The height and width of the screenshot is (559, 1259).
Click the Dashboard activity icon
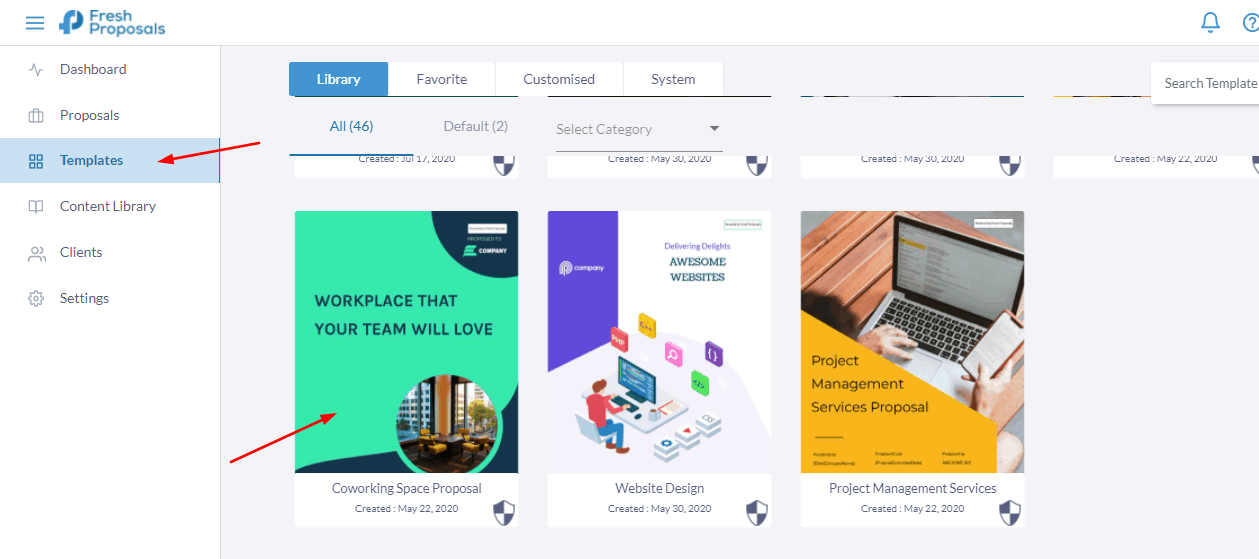[x=36, y=70]
